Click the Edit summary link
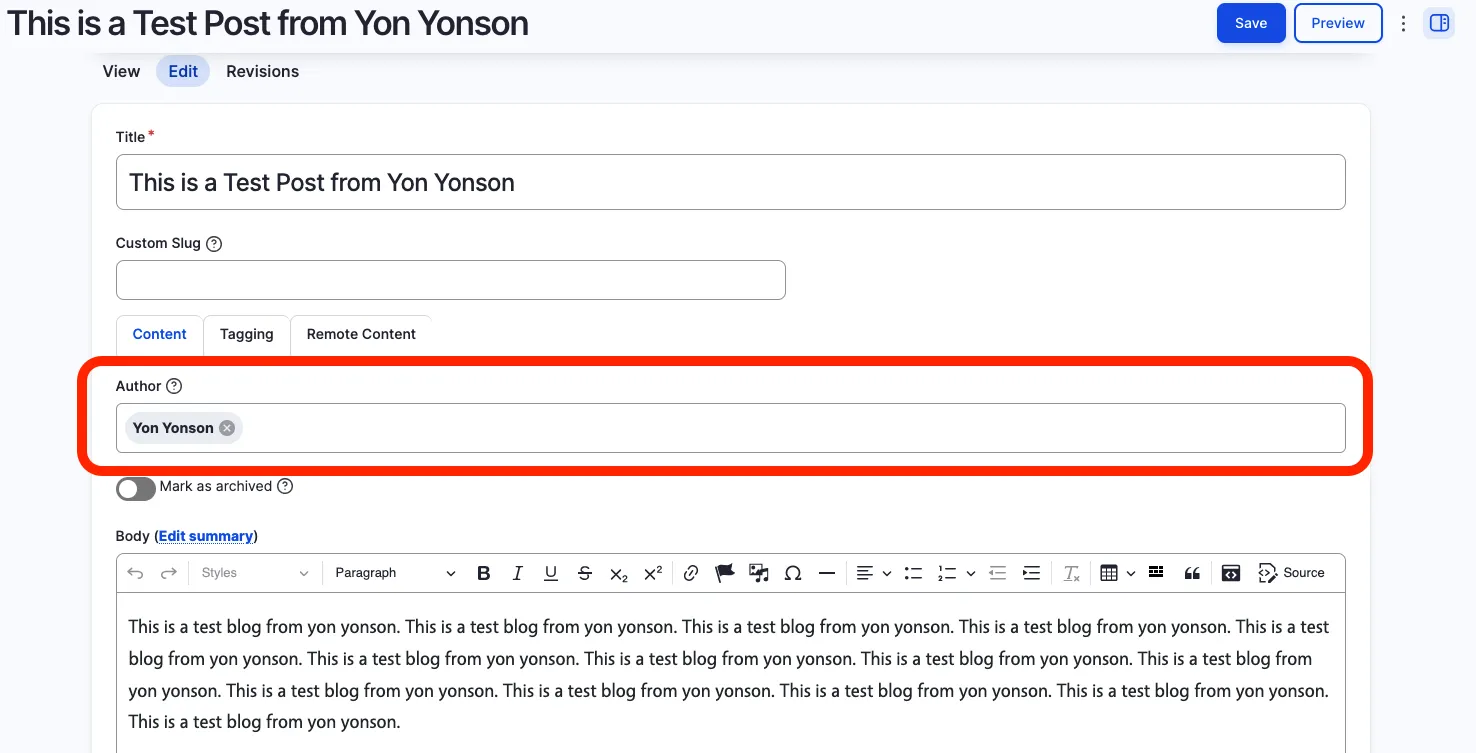 (206, 536)
